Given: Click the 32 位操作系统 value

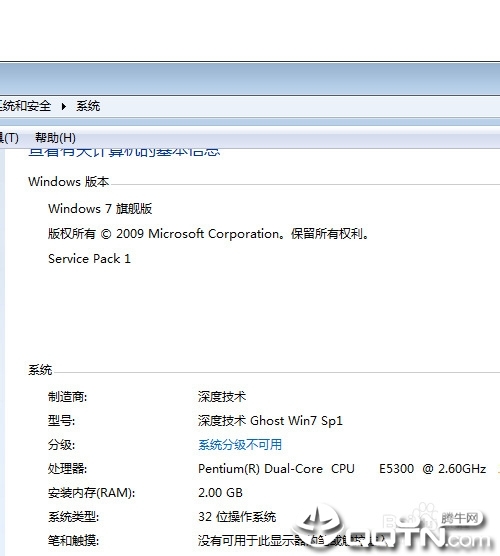Looking at the screenshot, I should pyautogui.click(x=237, y=517).
